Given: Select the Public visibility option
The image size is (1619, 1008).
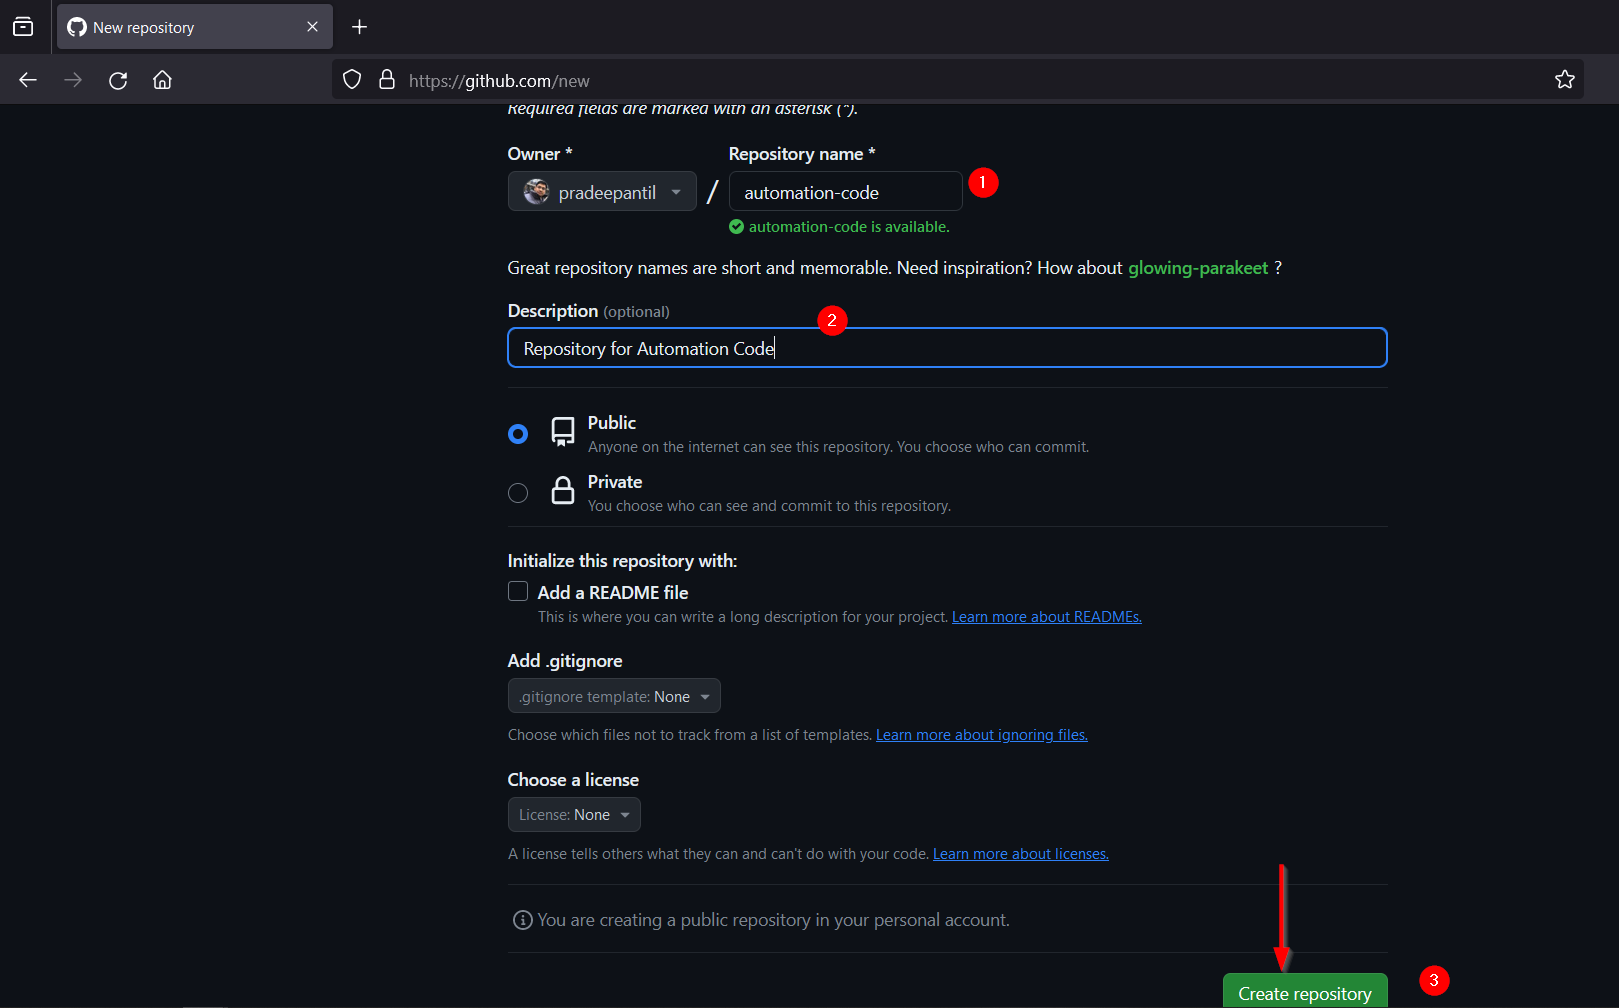Looking at the screenshot, I should [x=518, y=434].
